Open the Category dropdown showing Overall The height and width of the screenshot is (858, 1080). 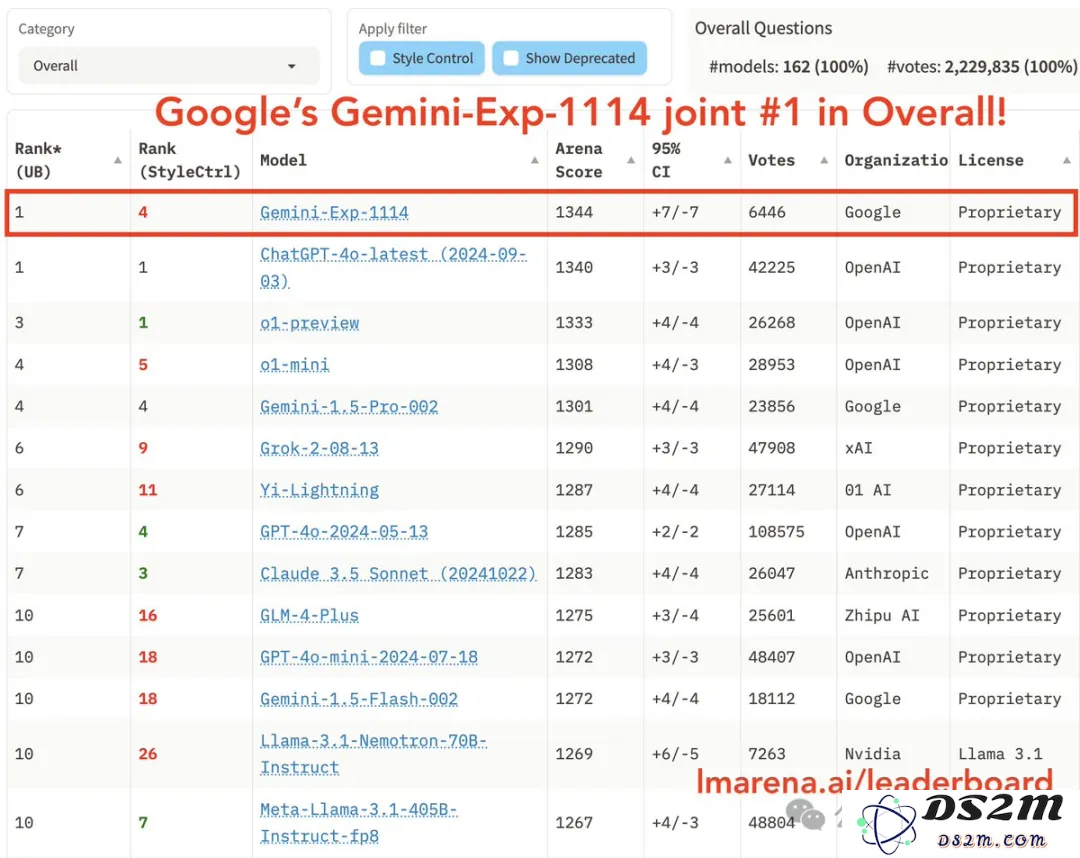[x=169, y=66]
